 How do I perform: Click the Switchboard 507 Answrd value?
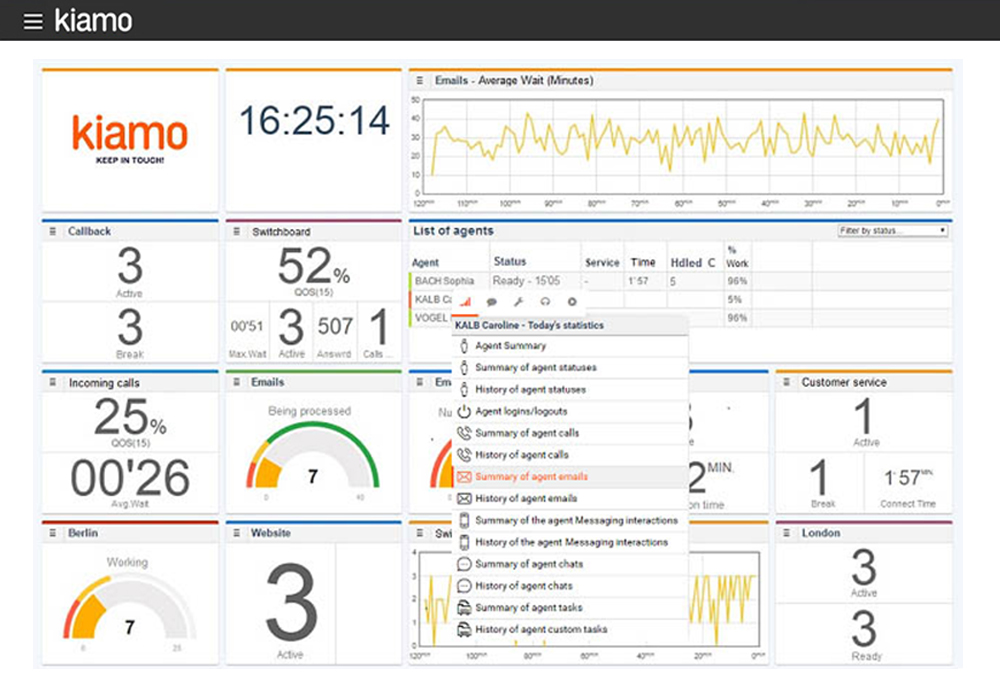point(335,326)
